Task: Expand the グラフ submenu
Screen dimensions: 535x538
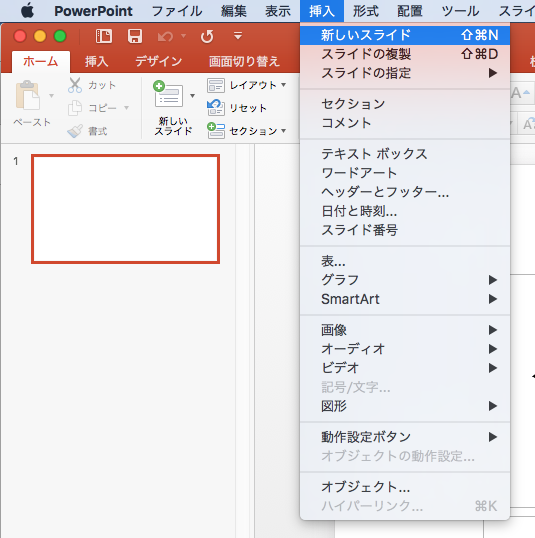Action: pyautogui.click(x=405, y=280)
